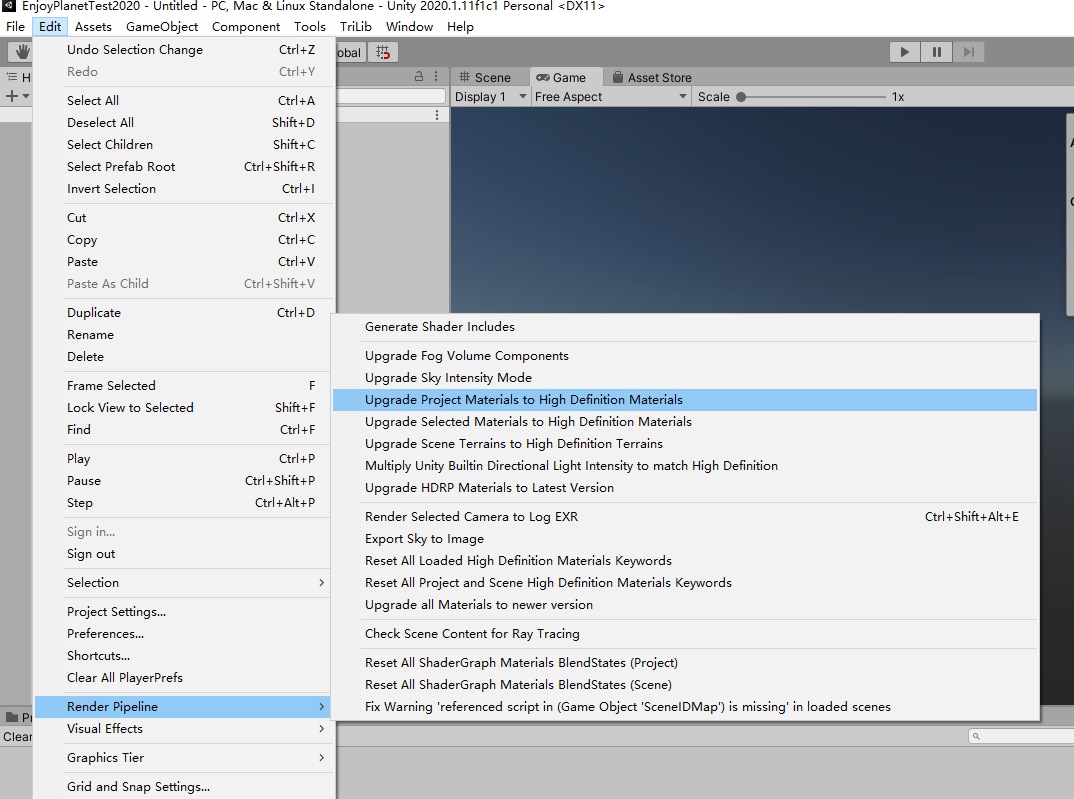
Task: Open the GameObject menu
Action: 162,27
